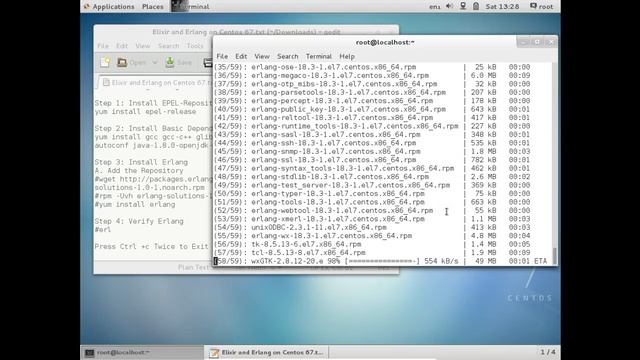Screen dimensions: 640x360
Task: Open the terminal View menu
Action: click(x=262, y=56)
